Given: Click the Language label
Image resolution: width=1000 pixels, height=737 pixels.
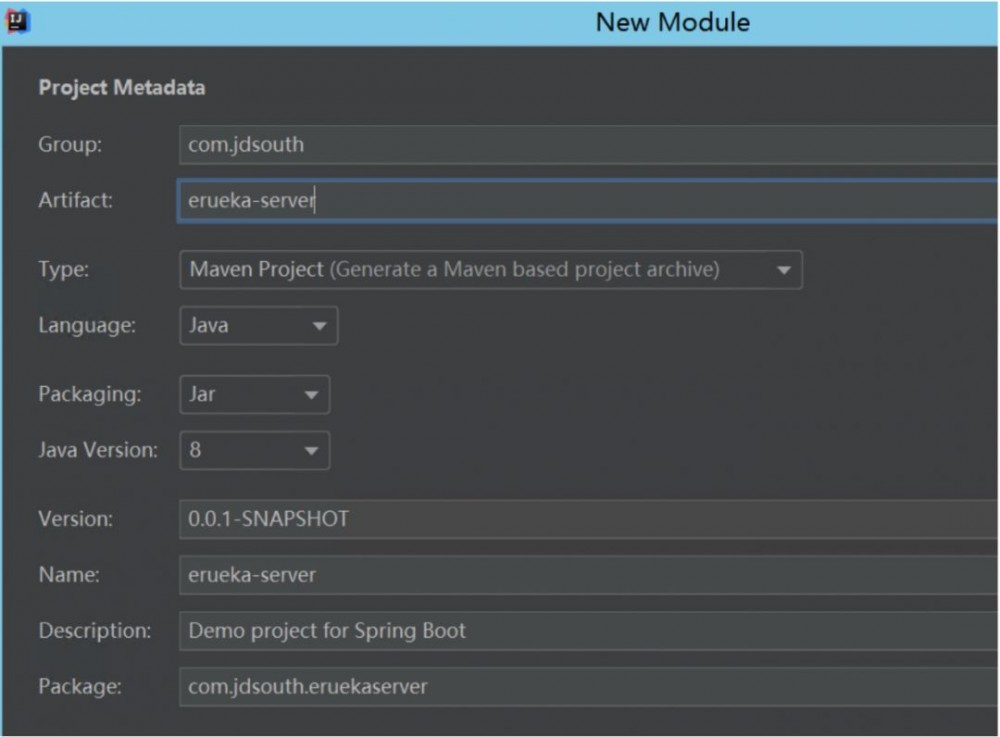Looking at the screenshot, I should [87, 325].
